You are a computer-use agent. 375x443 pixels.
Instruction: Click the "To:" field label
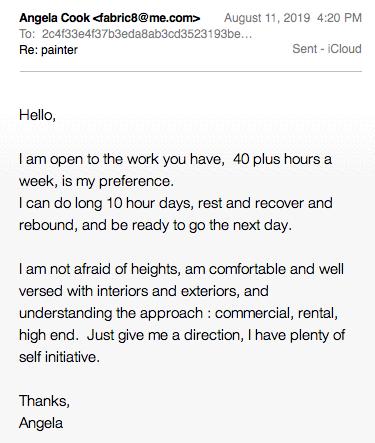pos(27,34)
